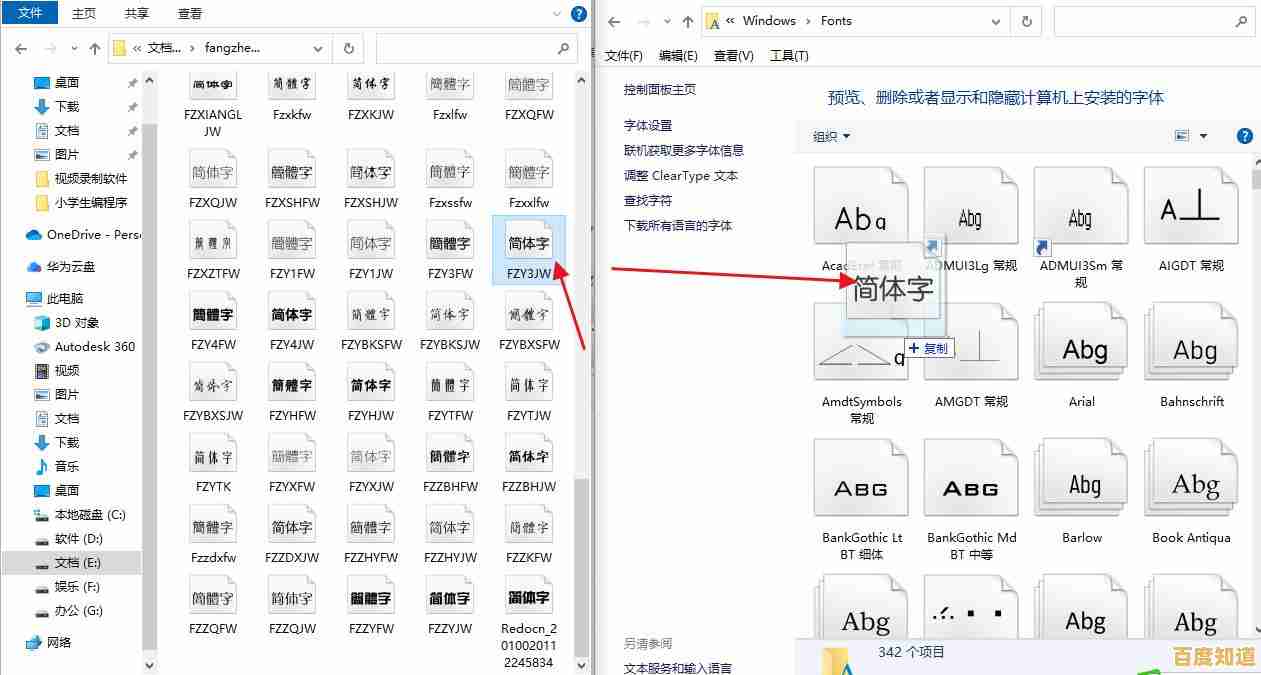Click the search box in the left window

coord(477,48)
